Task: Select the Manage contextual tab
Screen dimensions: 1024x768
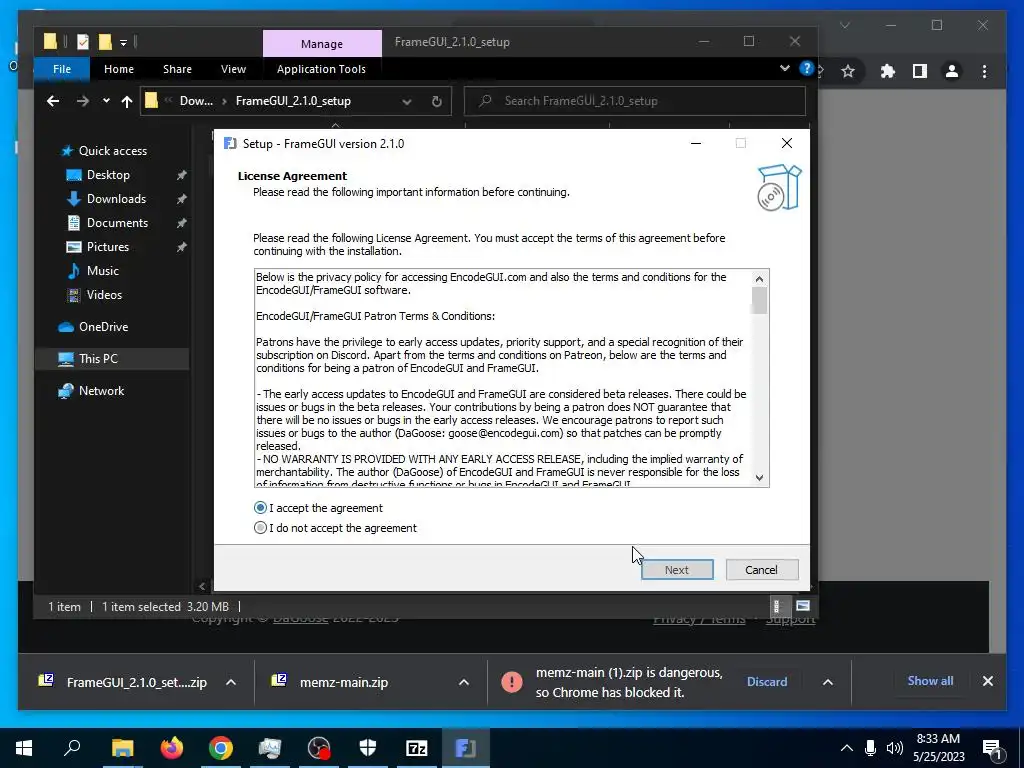Action: tap(322, 44)
